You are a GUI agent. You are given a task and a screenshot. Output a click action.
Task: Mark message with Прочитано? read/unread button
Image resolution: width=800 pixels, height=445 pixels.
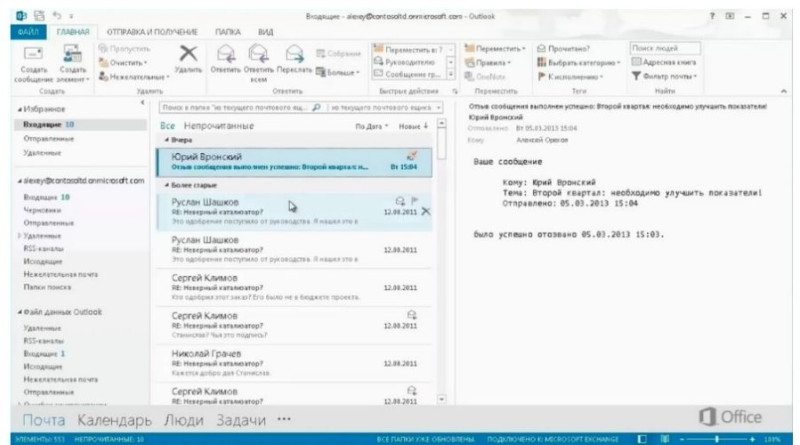click(563, 49)
